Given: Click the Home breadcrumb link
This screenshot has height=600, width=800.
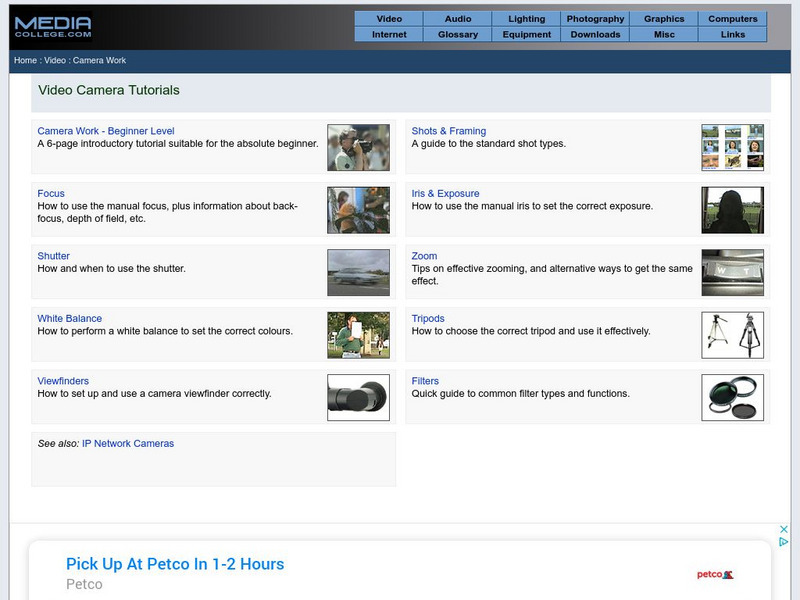Looking at the screenshot, I should [25, 61].
